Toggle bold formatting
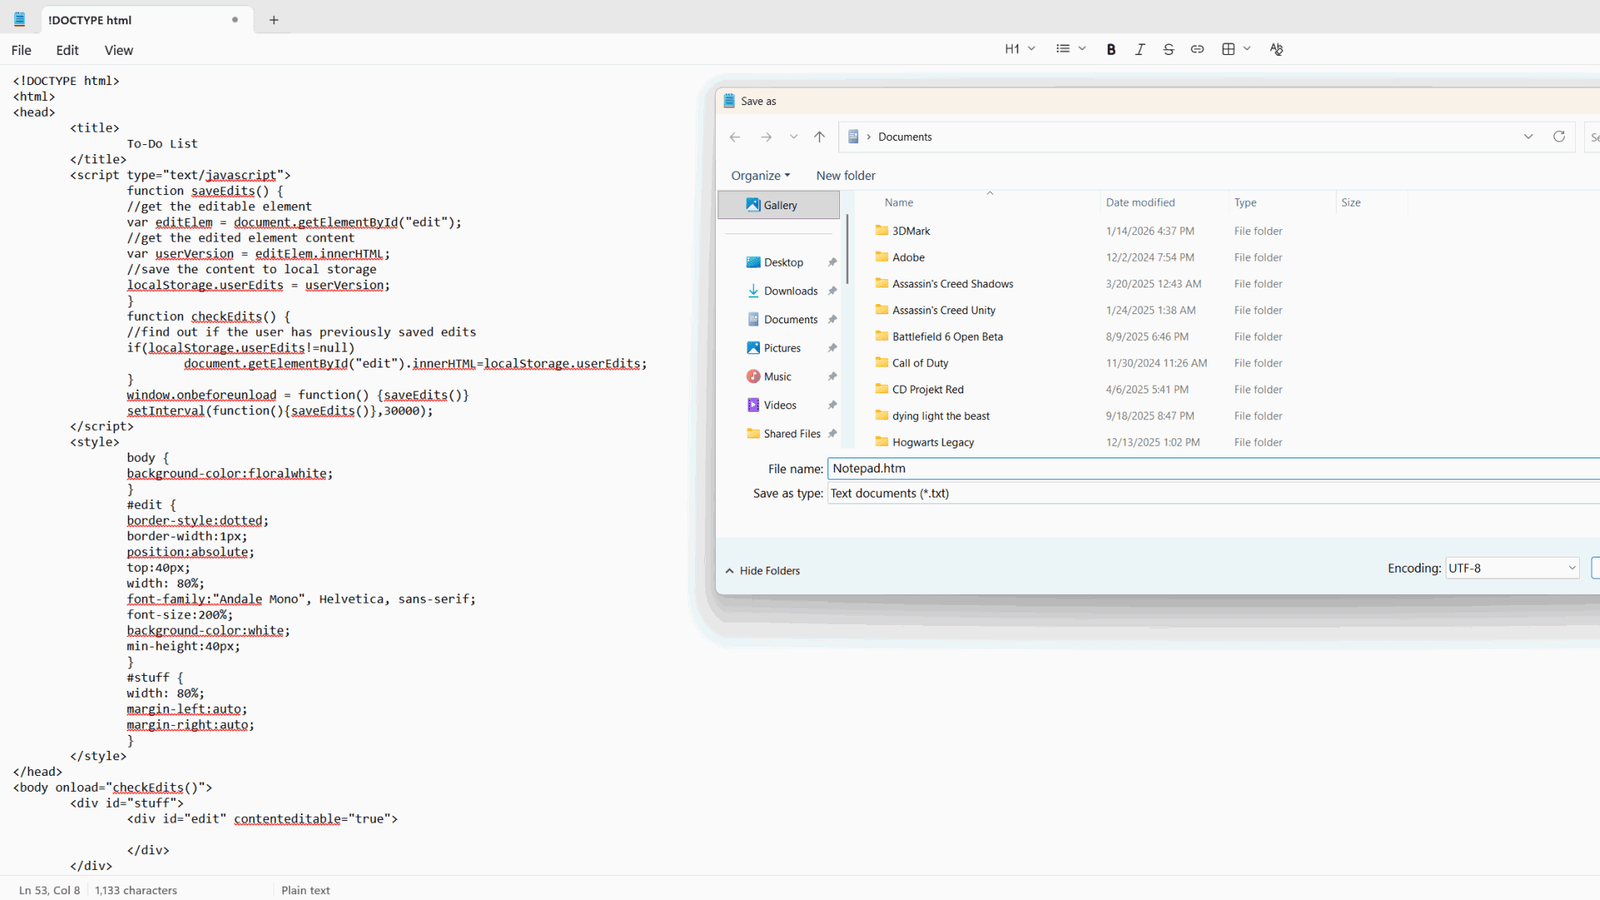The width and height of the screenshot is (1600, 900). point(1111,48)
